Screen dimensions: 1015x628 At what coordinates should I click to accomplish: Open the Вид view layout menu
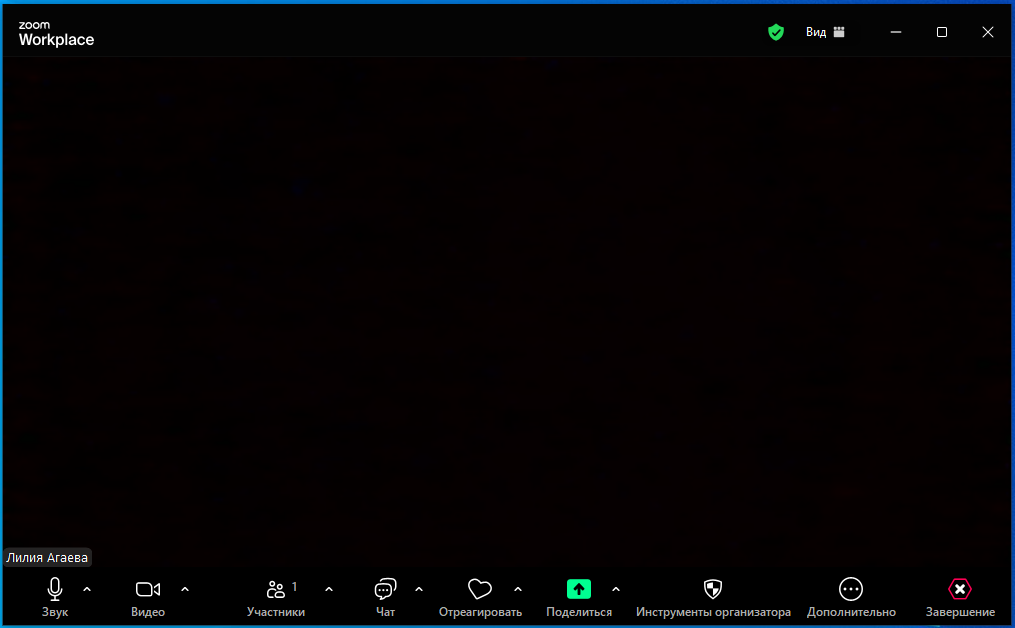pyautogui.click(x=825, y=32)
